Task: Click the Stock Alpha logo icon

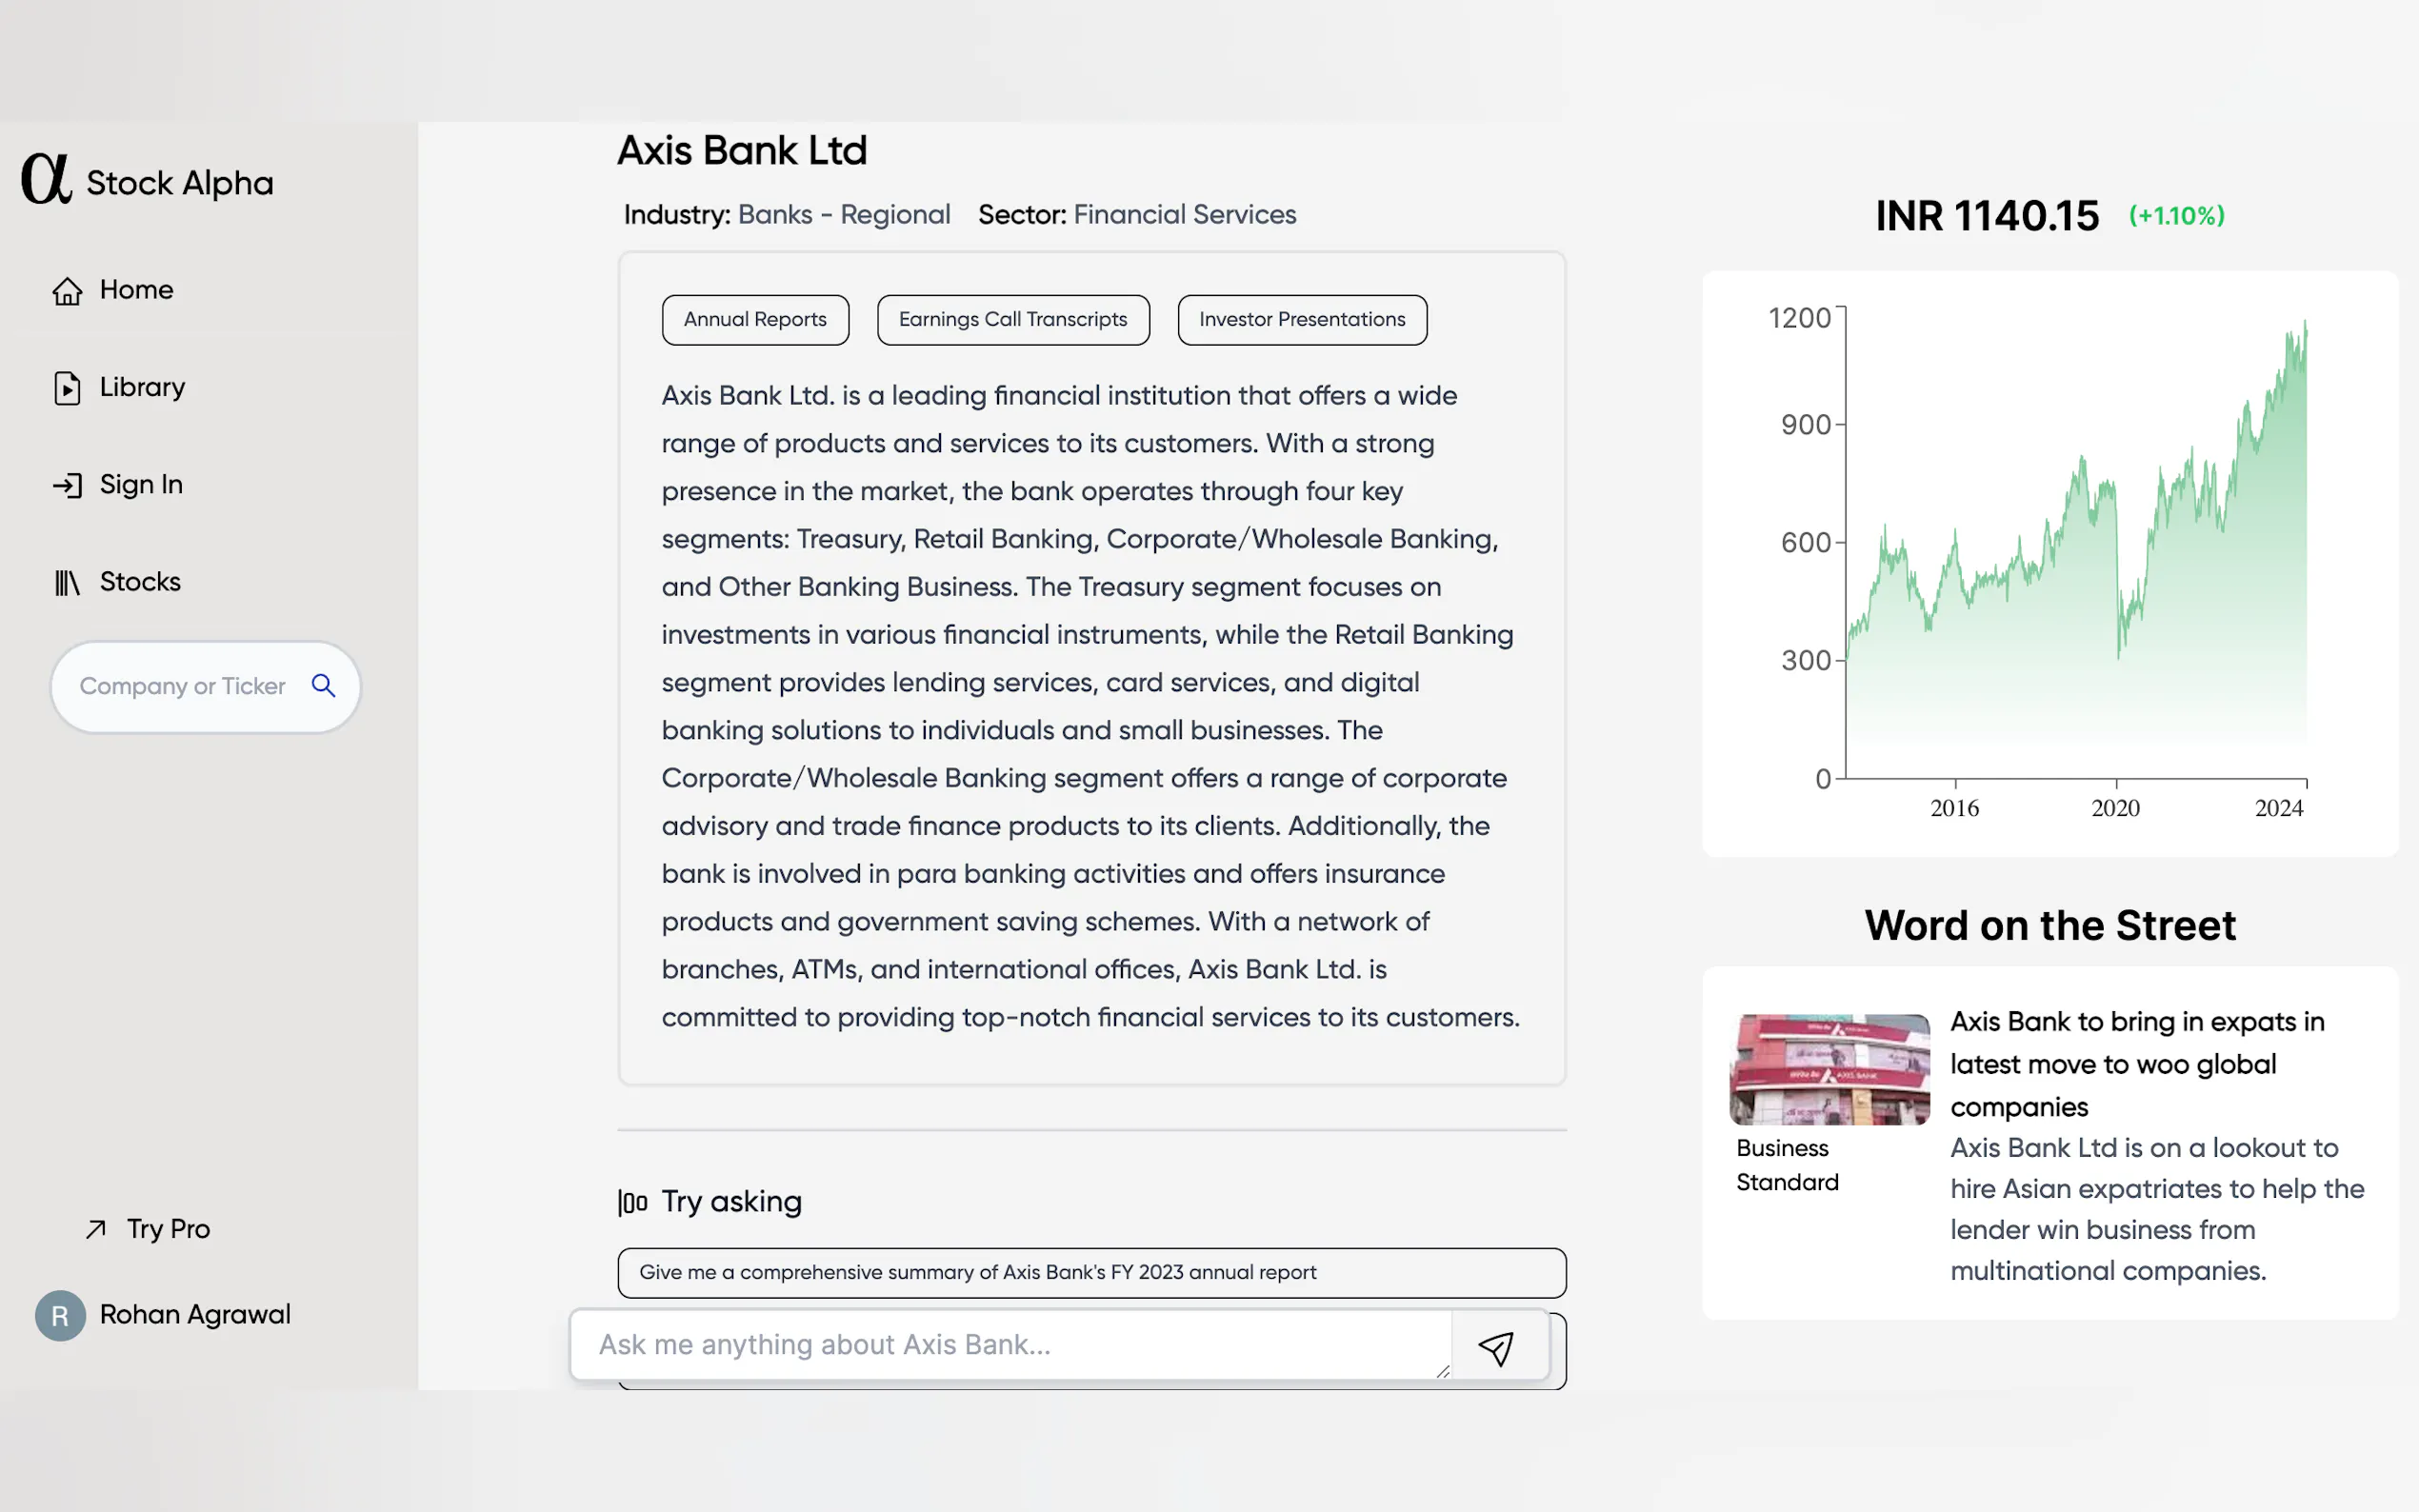Action: click(x=46, y=179)
